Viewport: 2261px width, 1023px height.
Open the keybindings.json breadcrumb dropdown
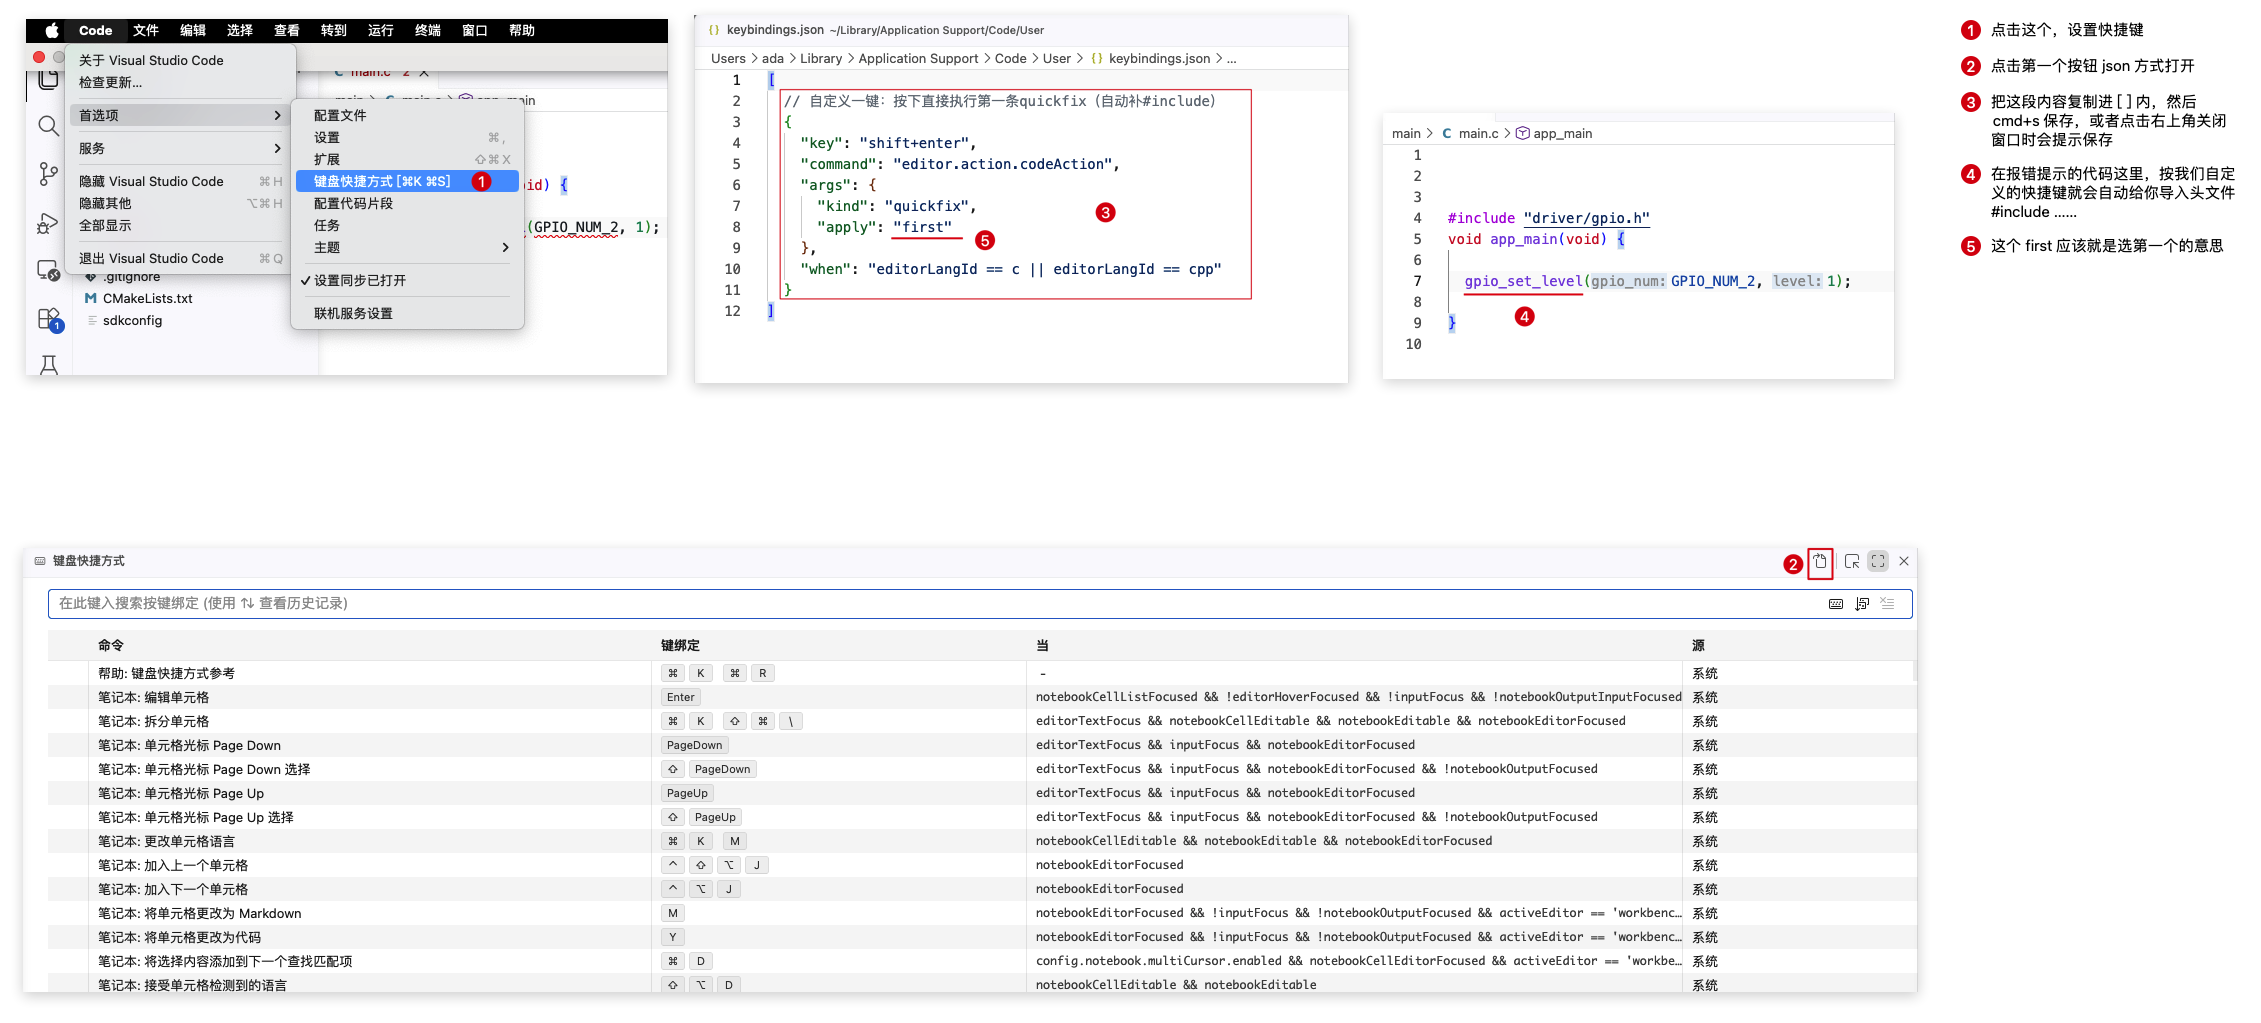pyautogui.click(x=1159, y=59)
